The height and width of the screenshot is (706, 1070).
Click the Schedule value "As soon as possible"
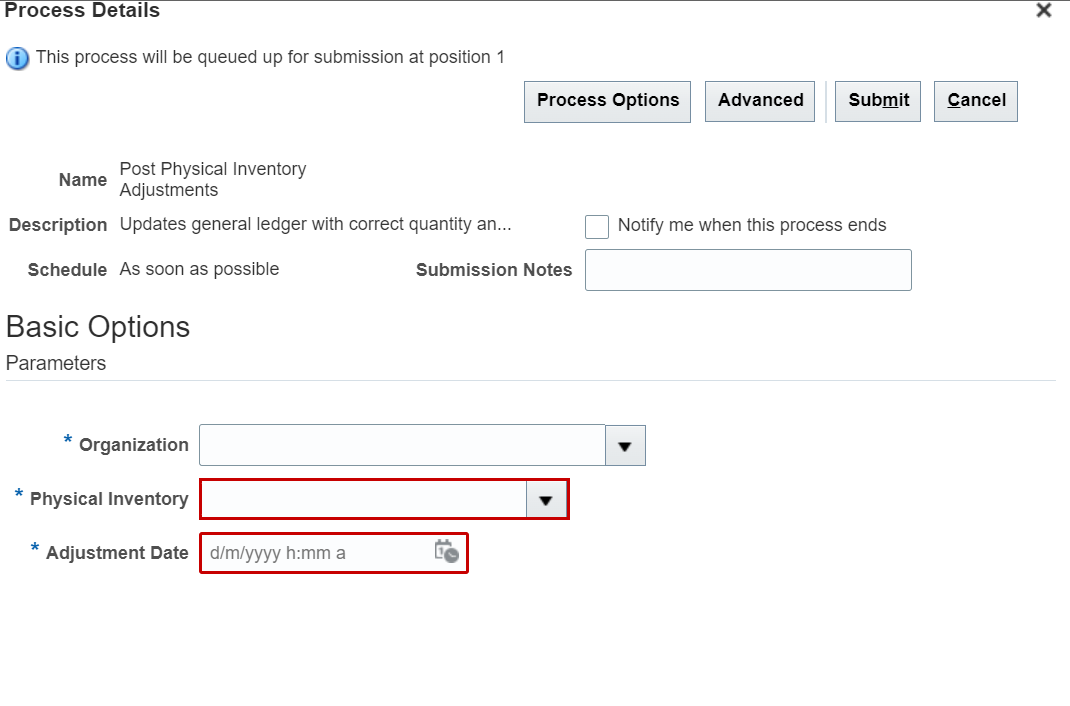click(x=199, y=269)
